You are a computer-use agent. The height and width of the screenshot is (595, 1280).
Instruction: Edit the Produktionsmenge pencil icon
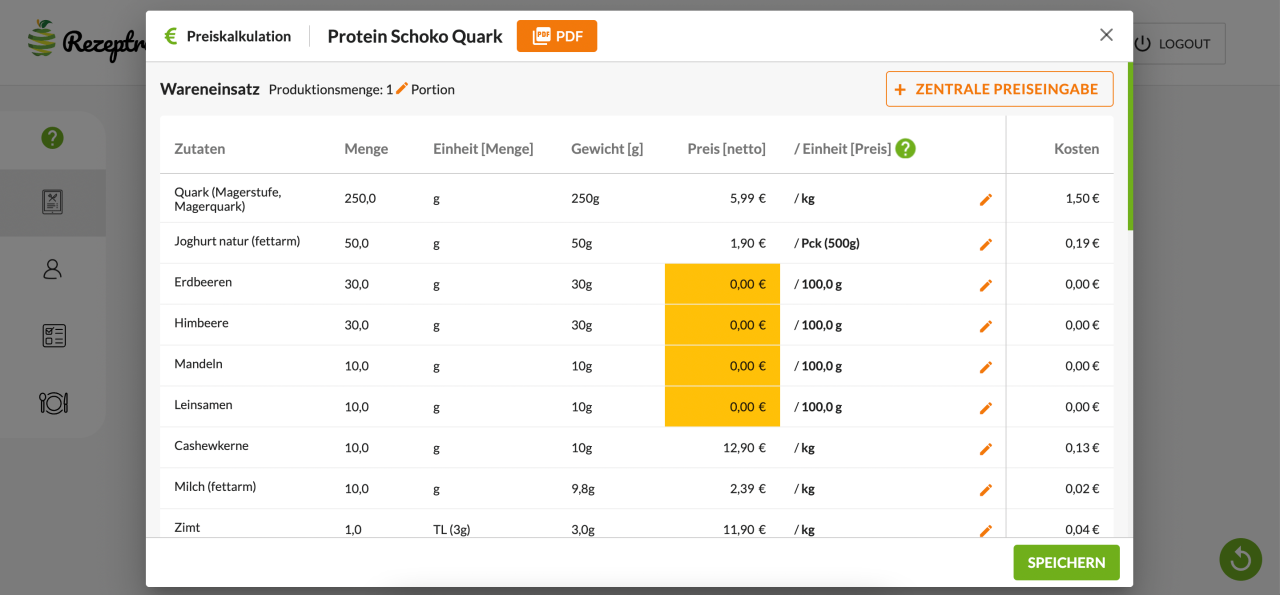pos(402,89)
